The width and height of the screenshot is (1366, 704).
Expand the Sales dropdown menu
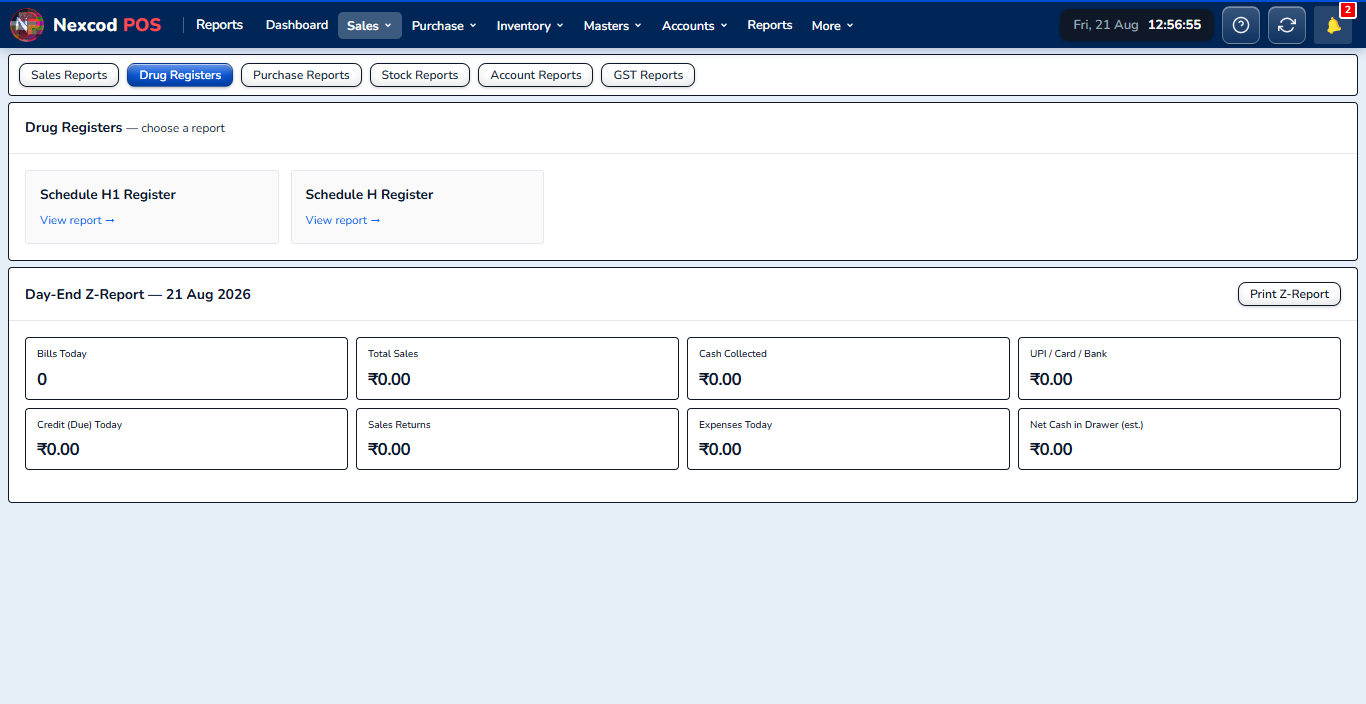(370, 25)
